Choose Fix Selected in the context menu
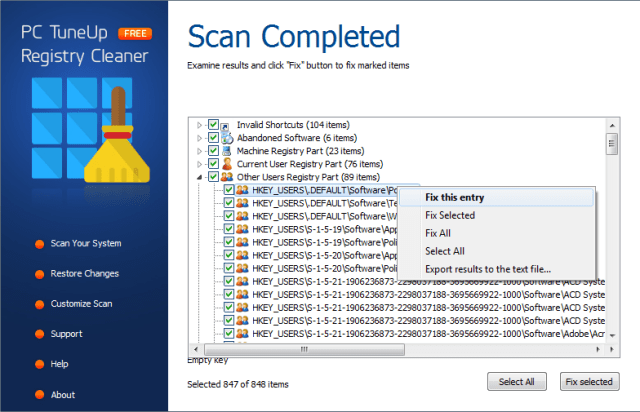The width and height of the screenshot is (640, 412). (496, 216)
